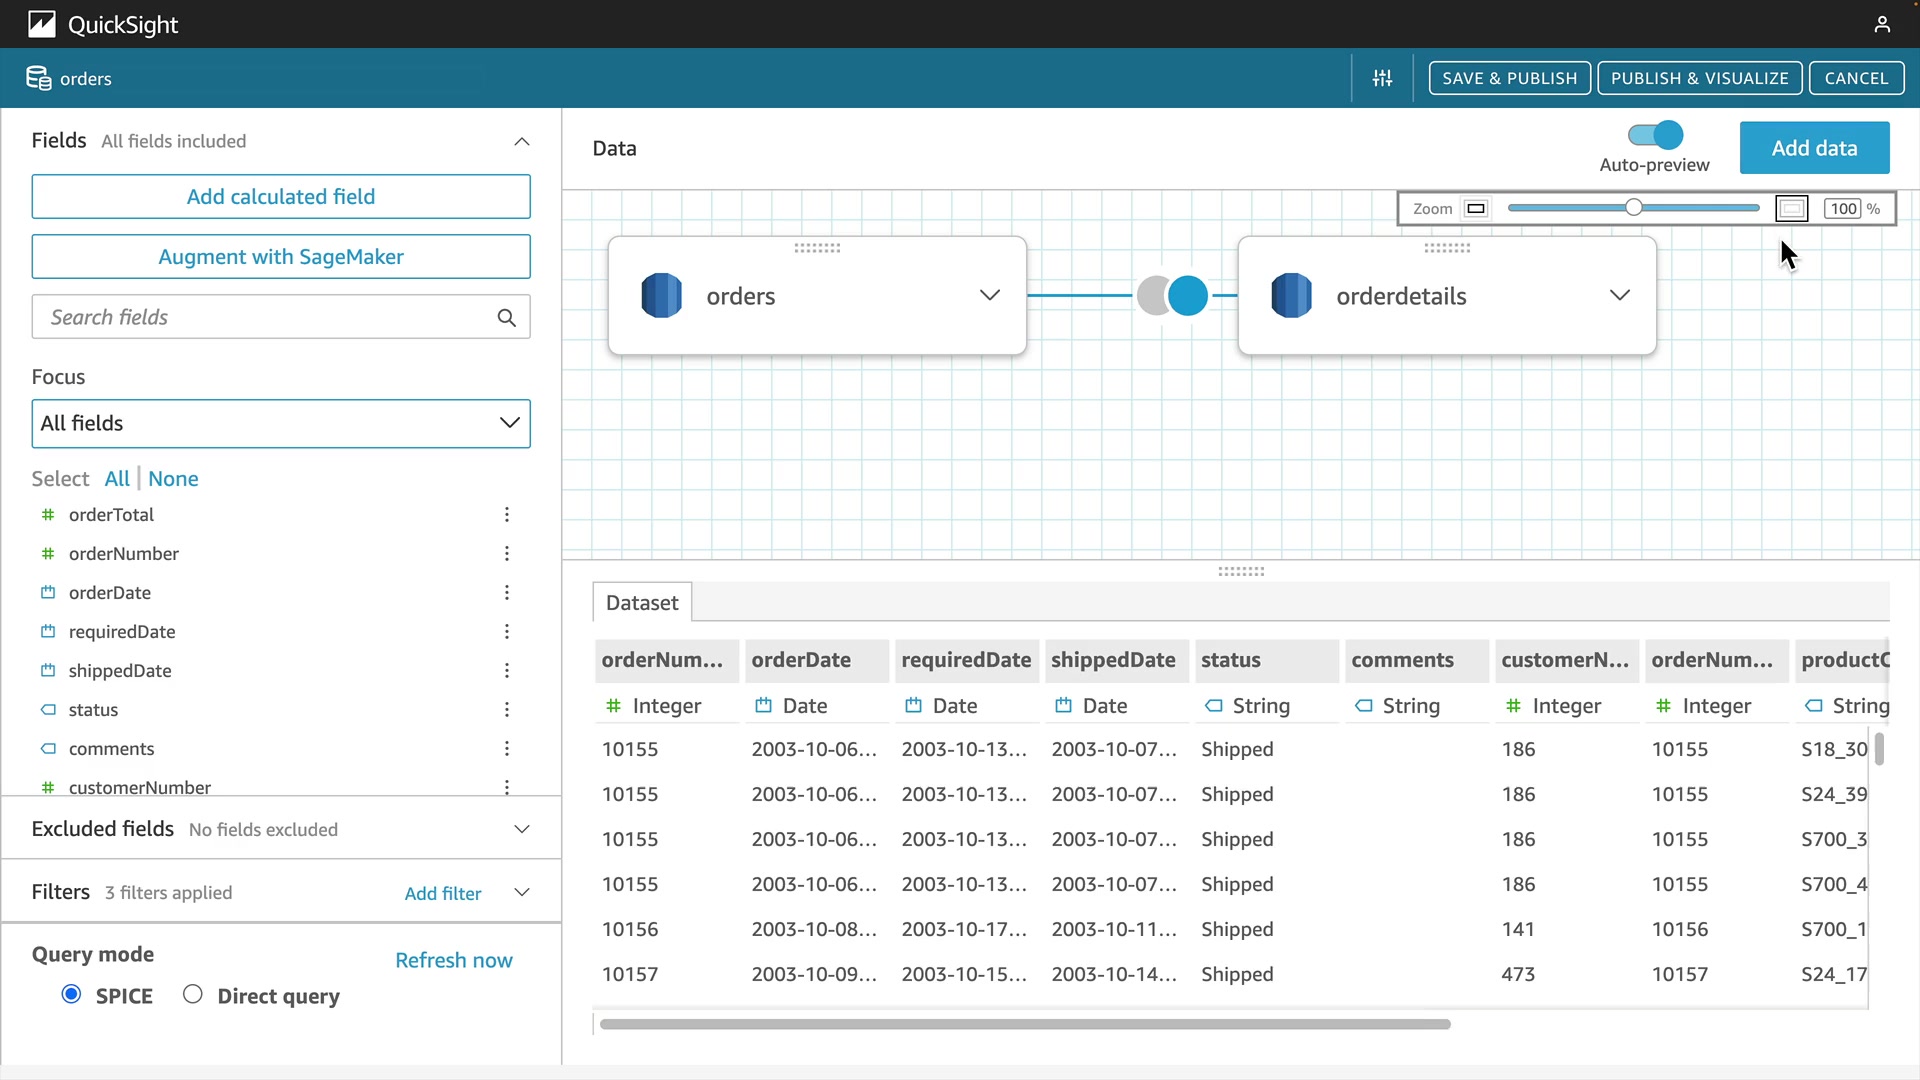
Task: Click the orders table database icon
Action: point(661,296)
